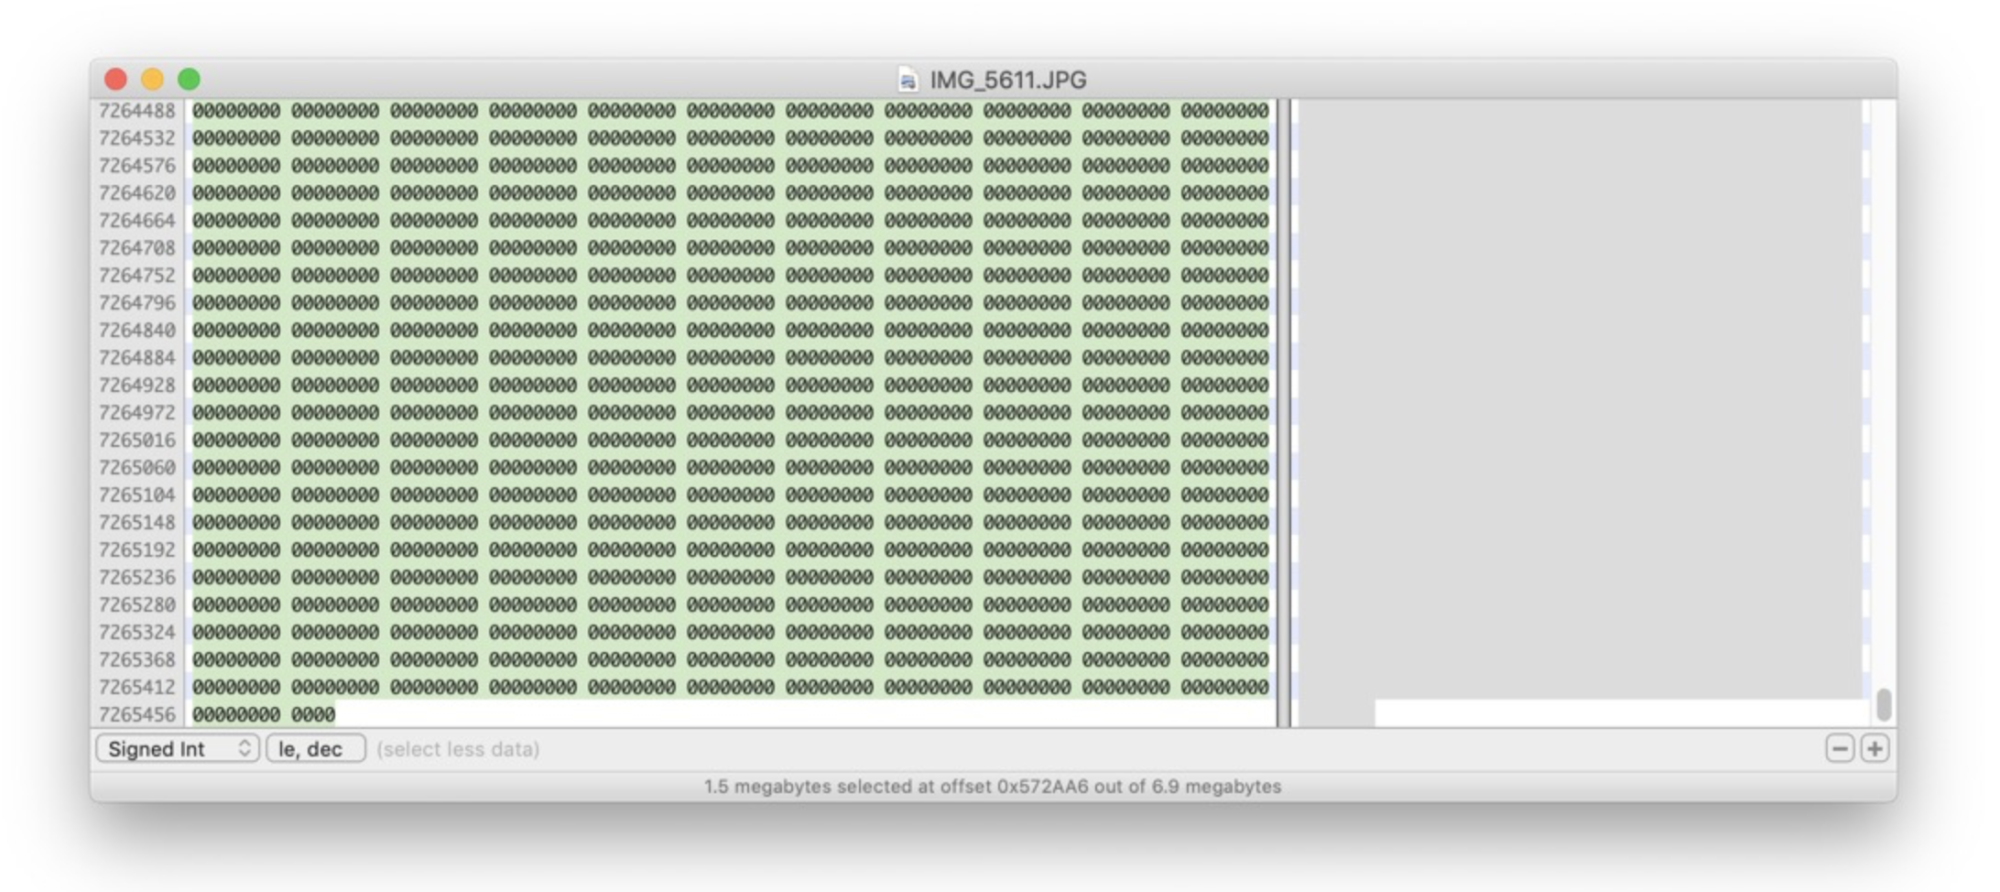Close the IMG_5611.JPG window
Image resolution: width=2000 pixels, height=892 pixels.
pyautogui.click(x=116, y=79)
